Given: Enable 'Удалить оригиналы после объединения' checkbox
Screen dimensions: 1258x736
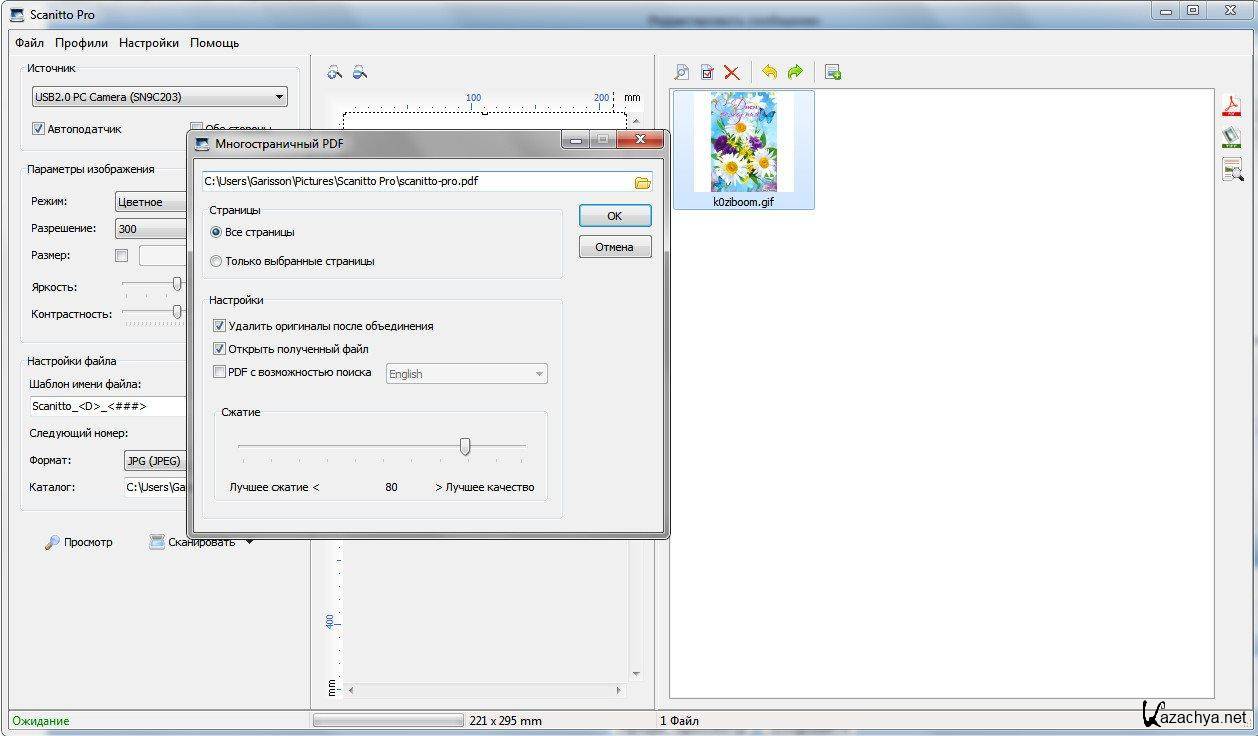Looking at the screenshot, I should click(220, 326).
